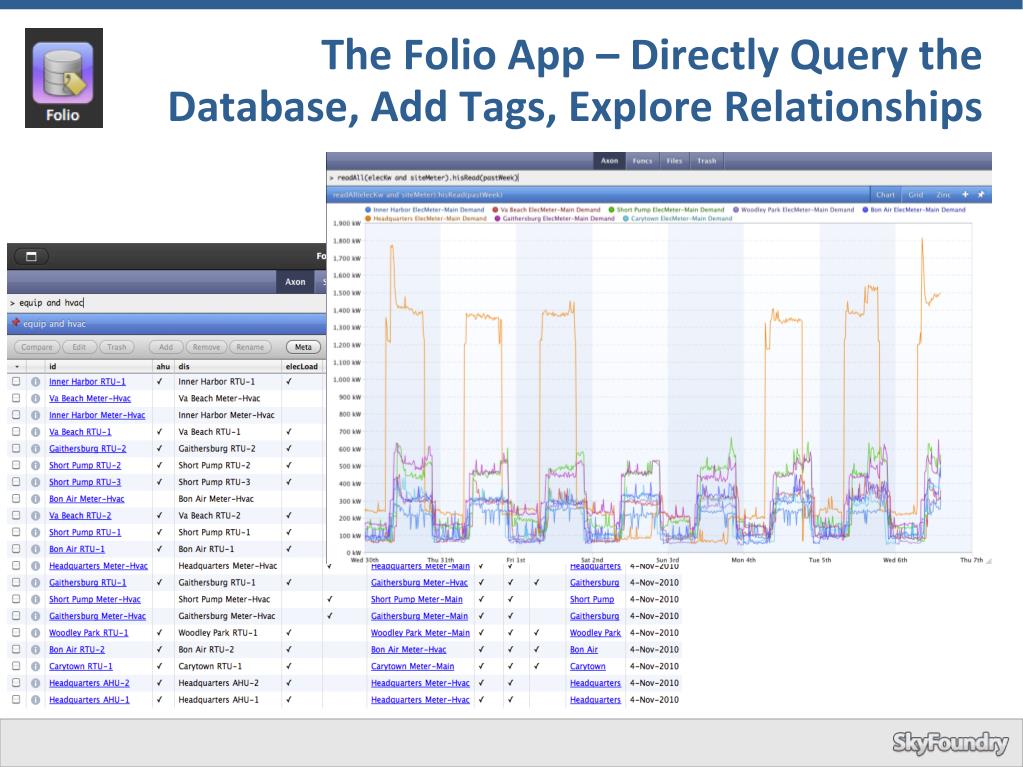Open the table header dropdown arrow
This screenshot has height=767, width=1023.
(16, 367)
